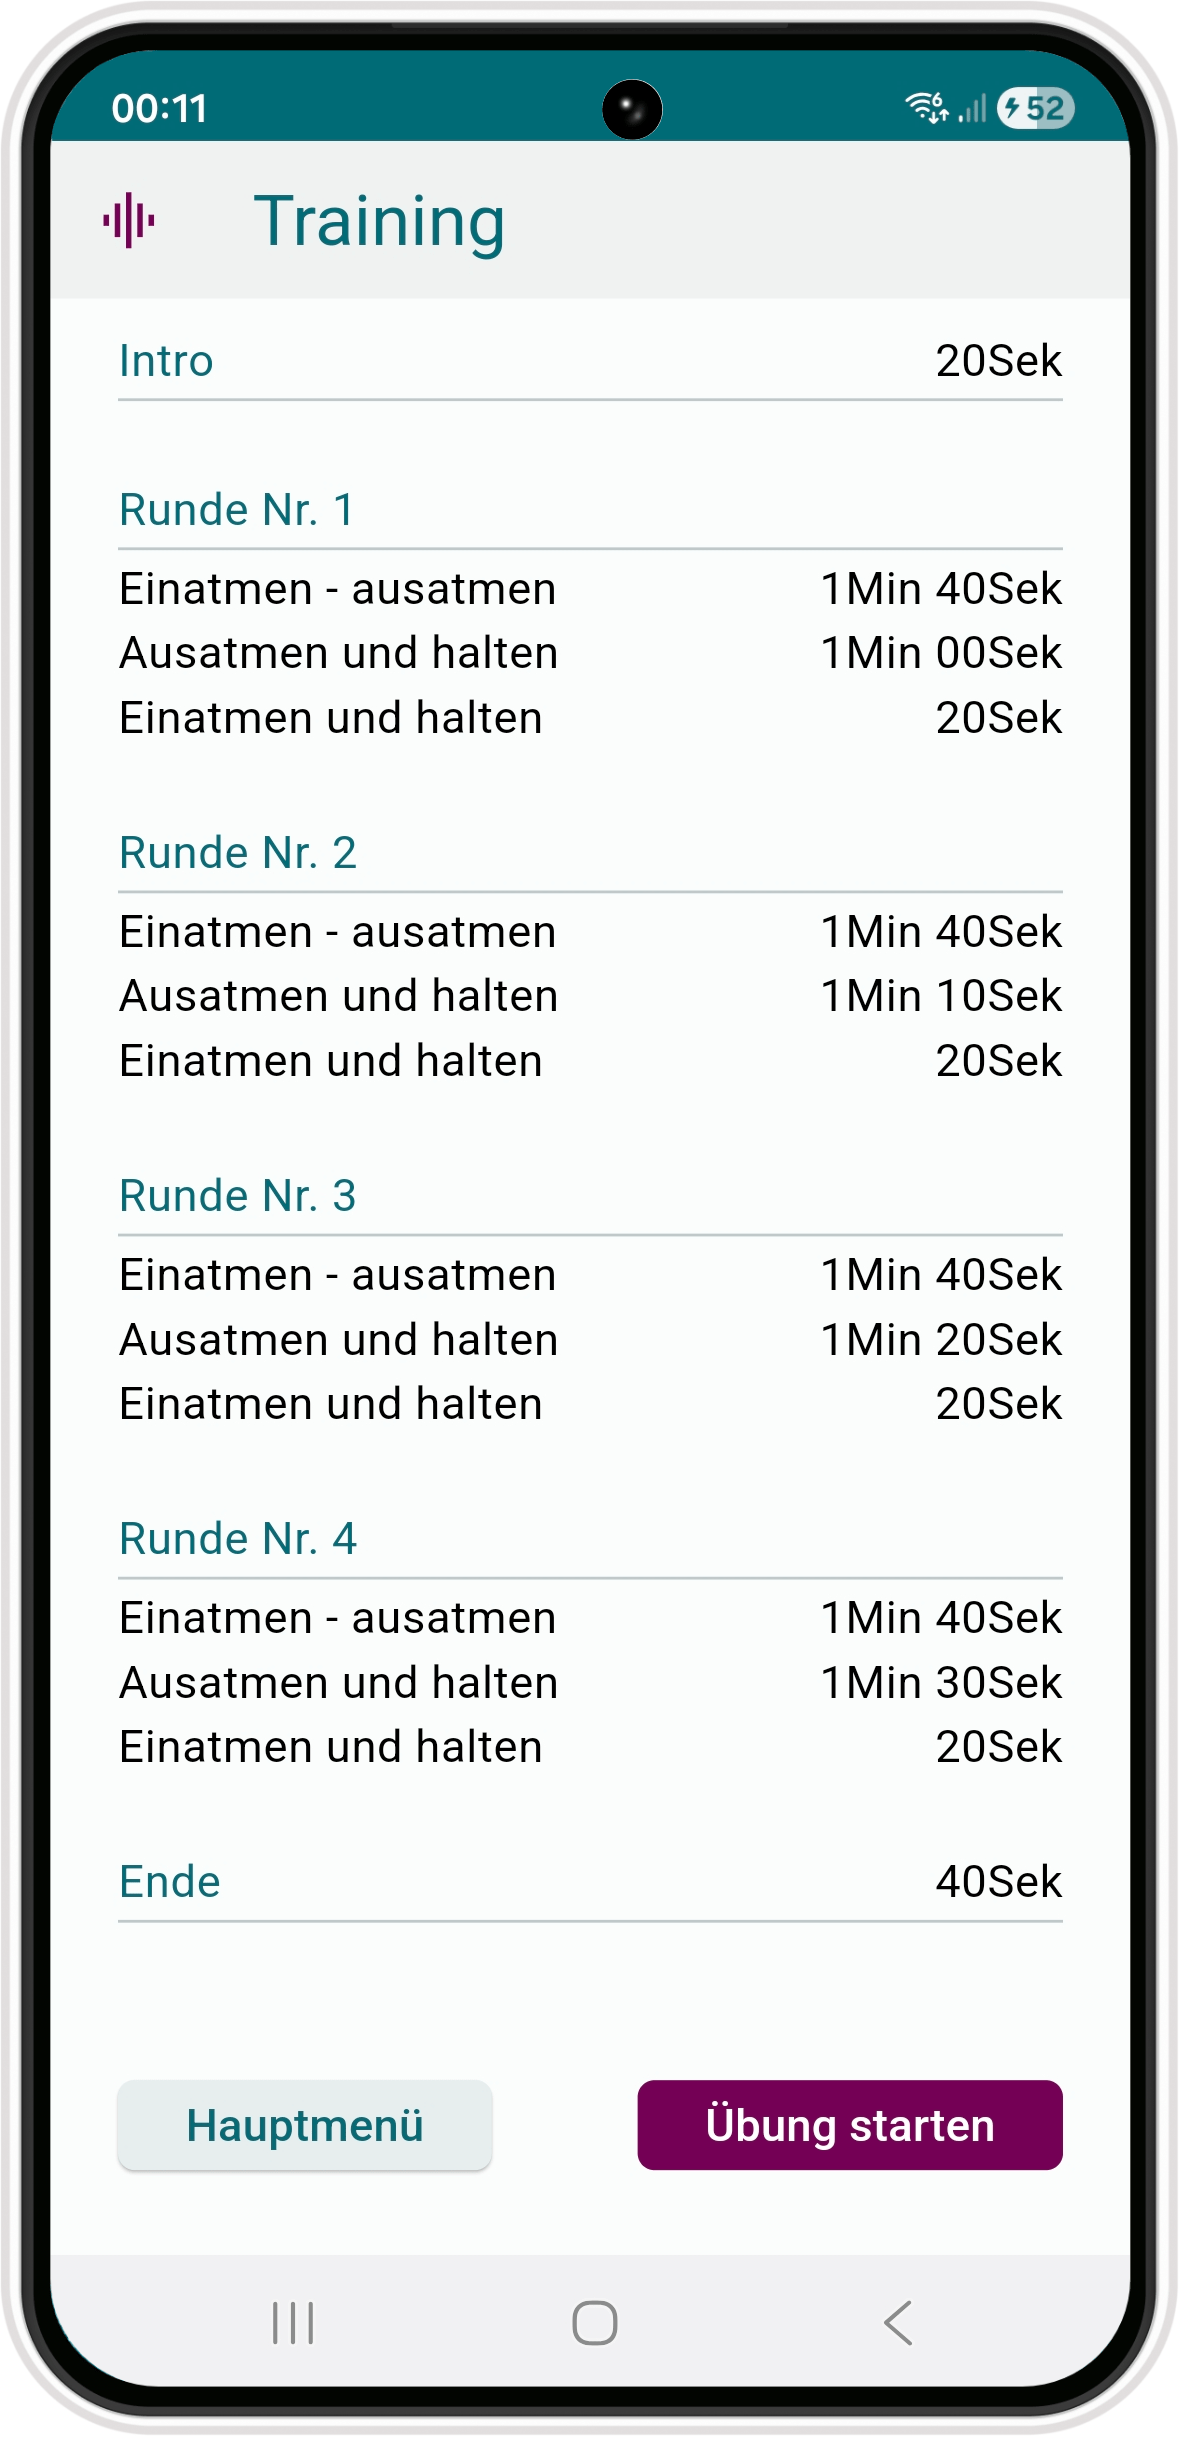This screenshot has height=2443, width=1184.
Task: Click the Hauptmenü button
Action: pyautogui.click(x=305, y=2125)
